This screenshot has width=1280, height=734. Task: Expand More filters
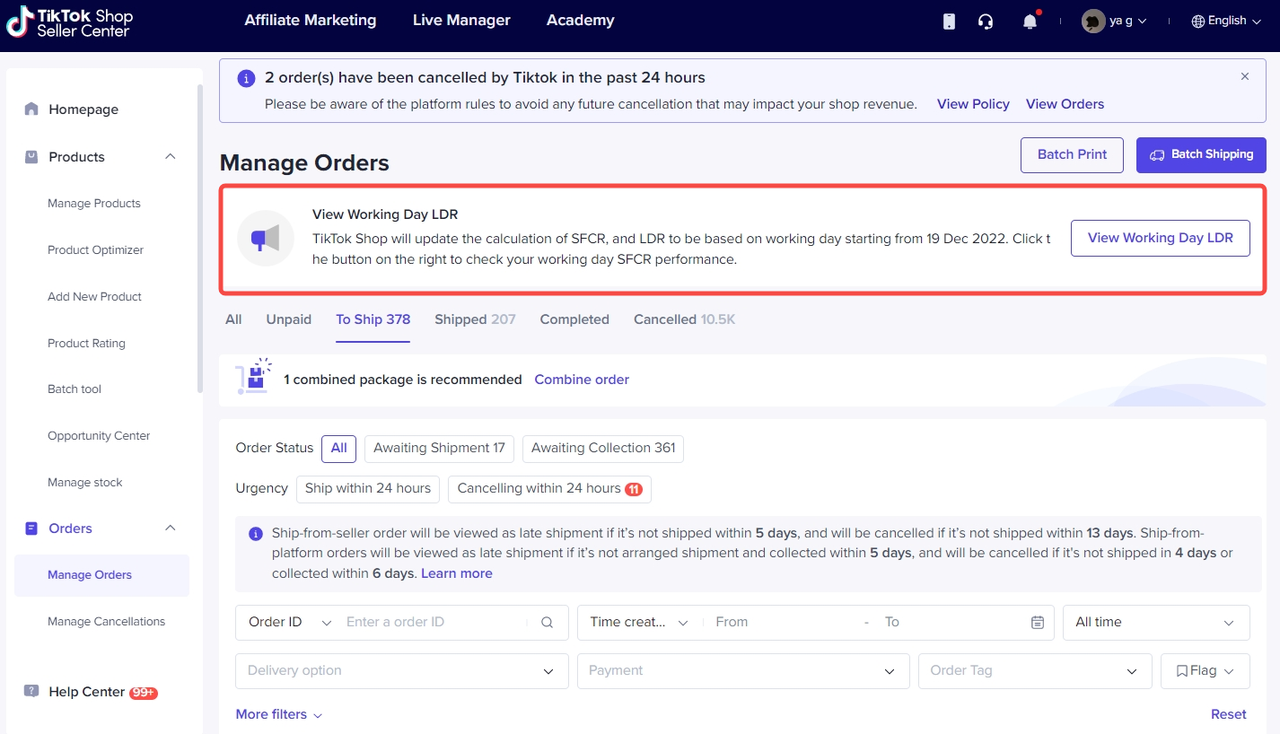(x=279, y=715)
